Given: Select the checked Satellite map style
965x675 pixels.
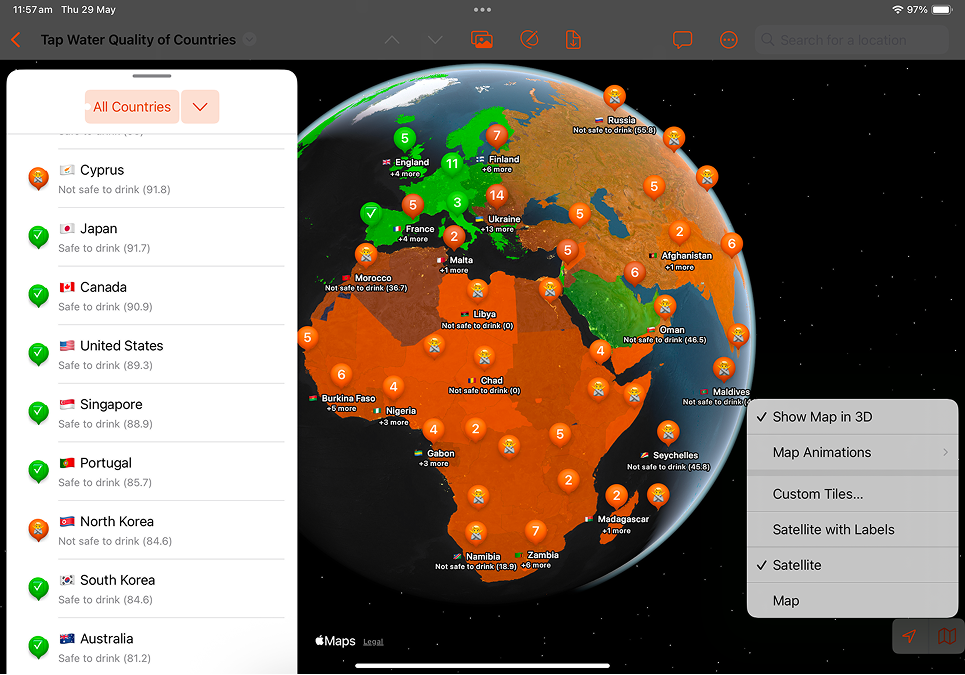Looking at the screenshot, I should point(852,565).
